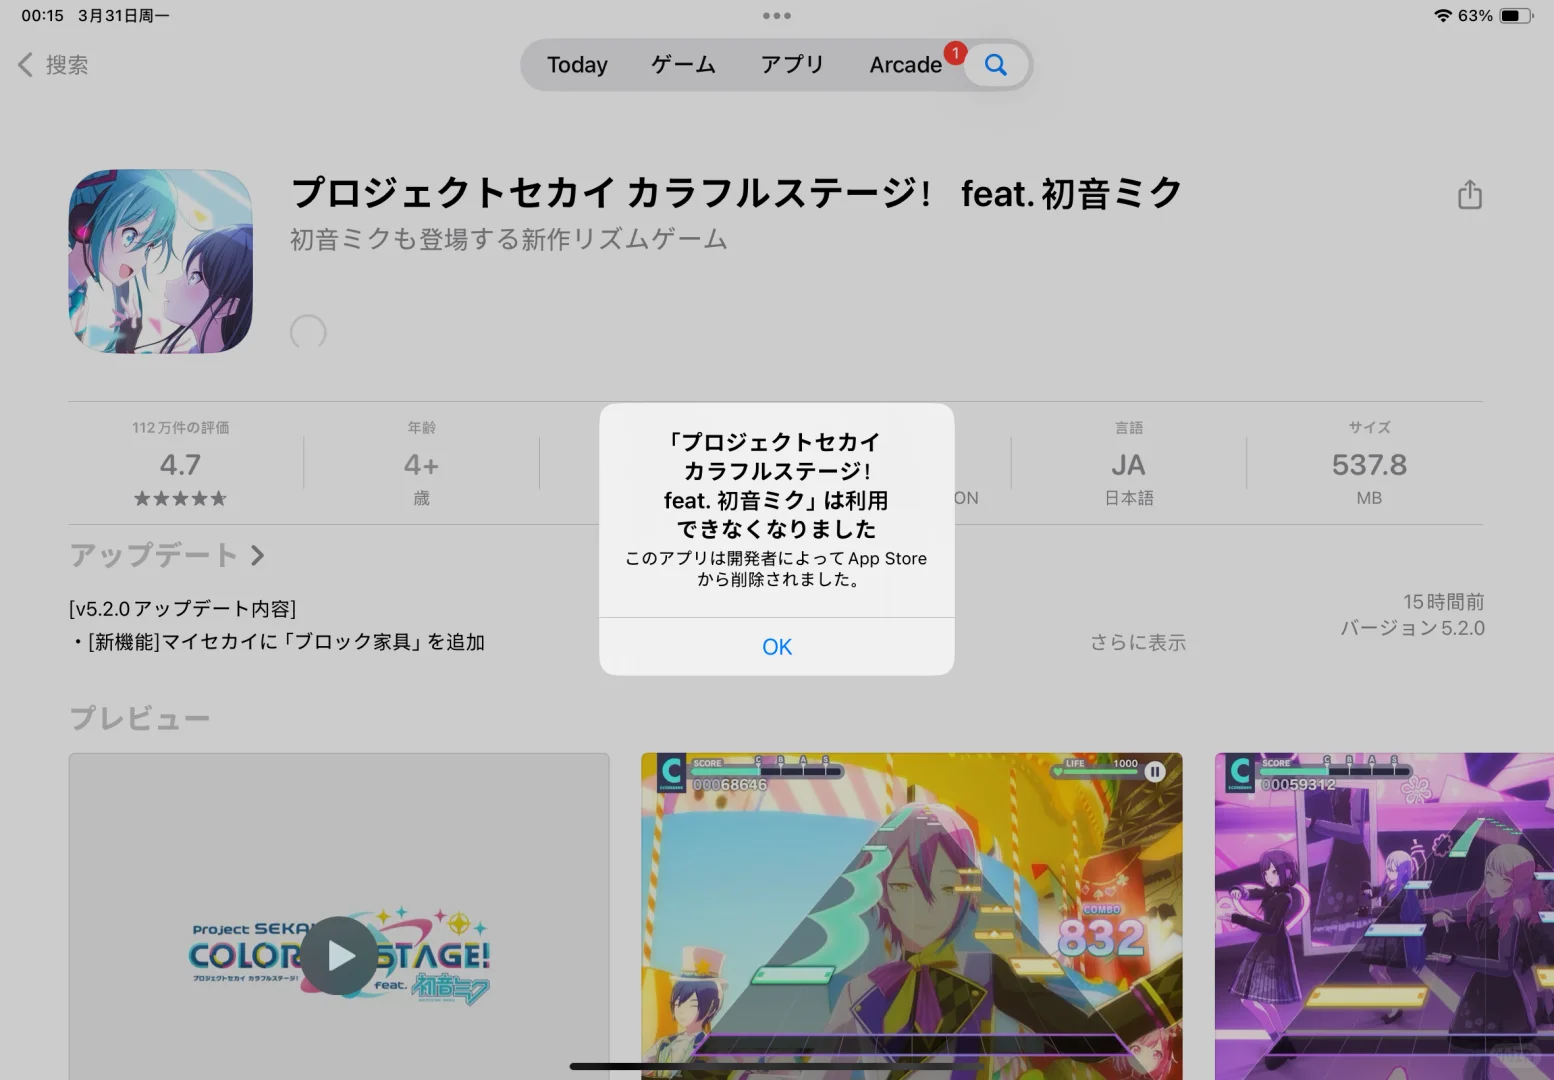Open the Arcade tab
The width and height of the screenshot is (1554, 1080).
[x=905, y=65]
